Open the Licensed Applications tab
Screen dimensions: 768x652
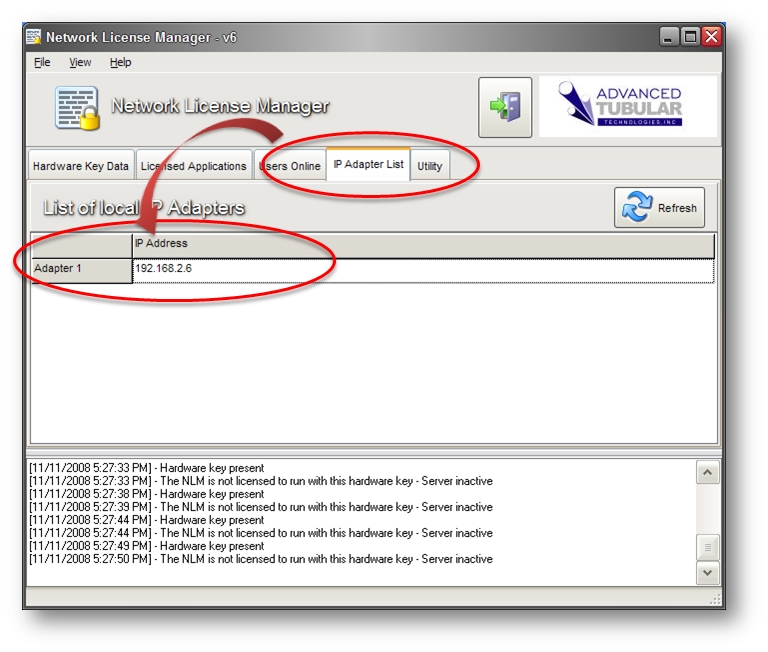pyautogui.click(x=193, y=166)
